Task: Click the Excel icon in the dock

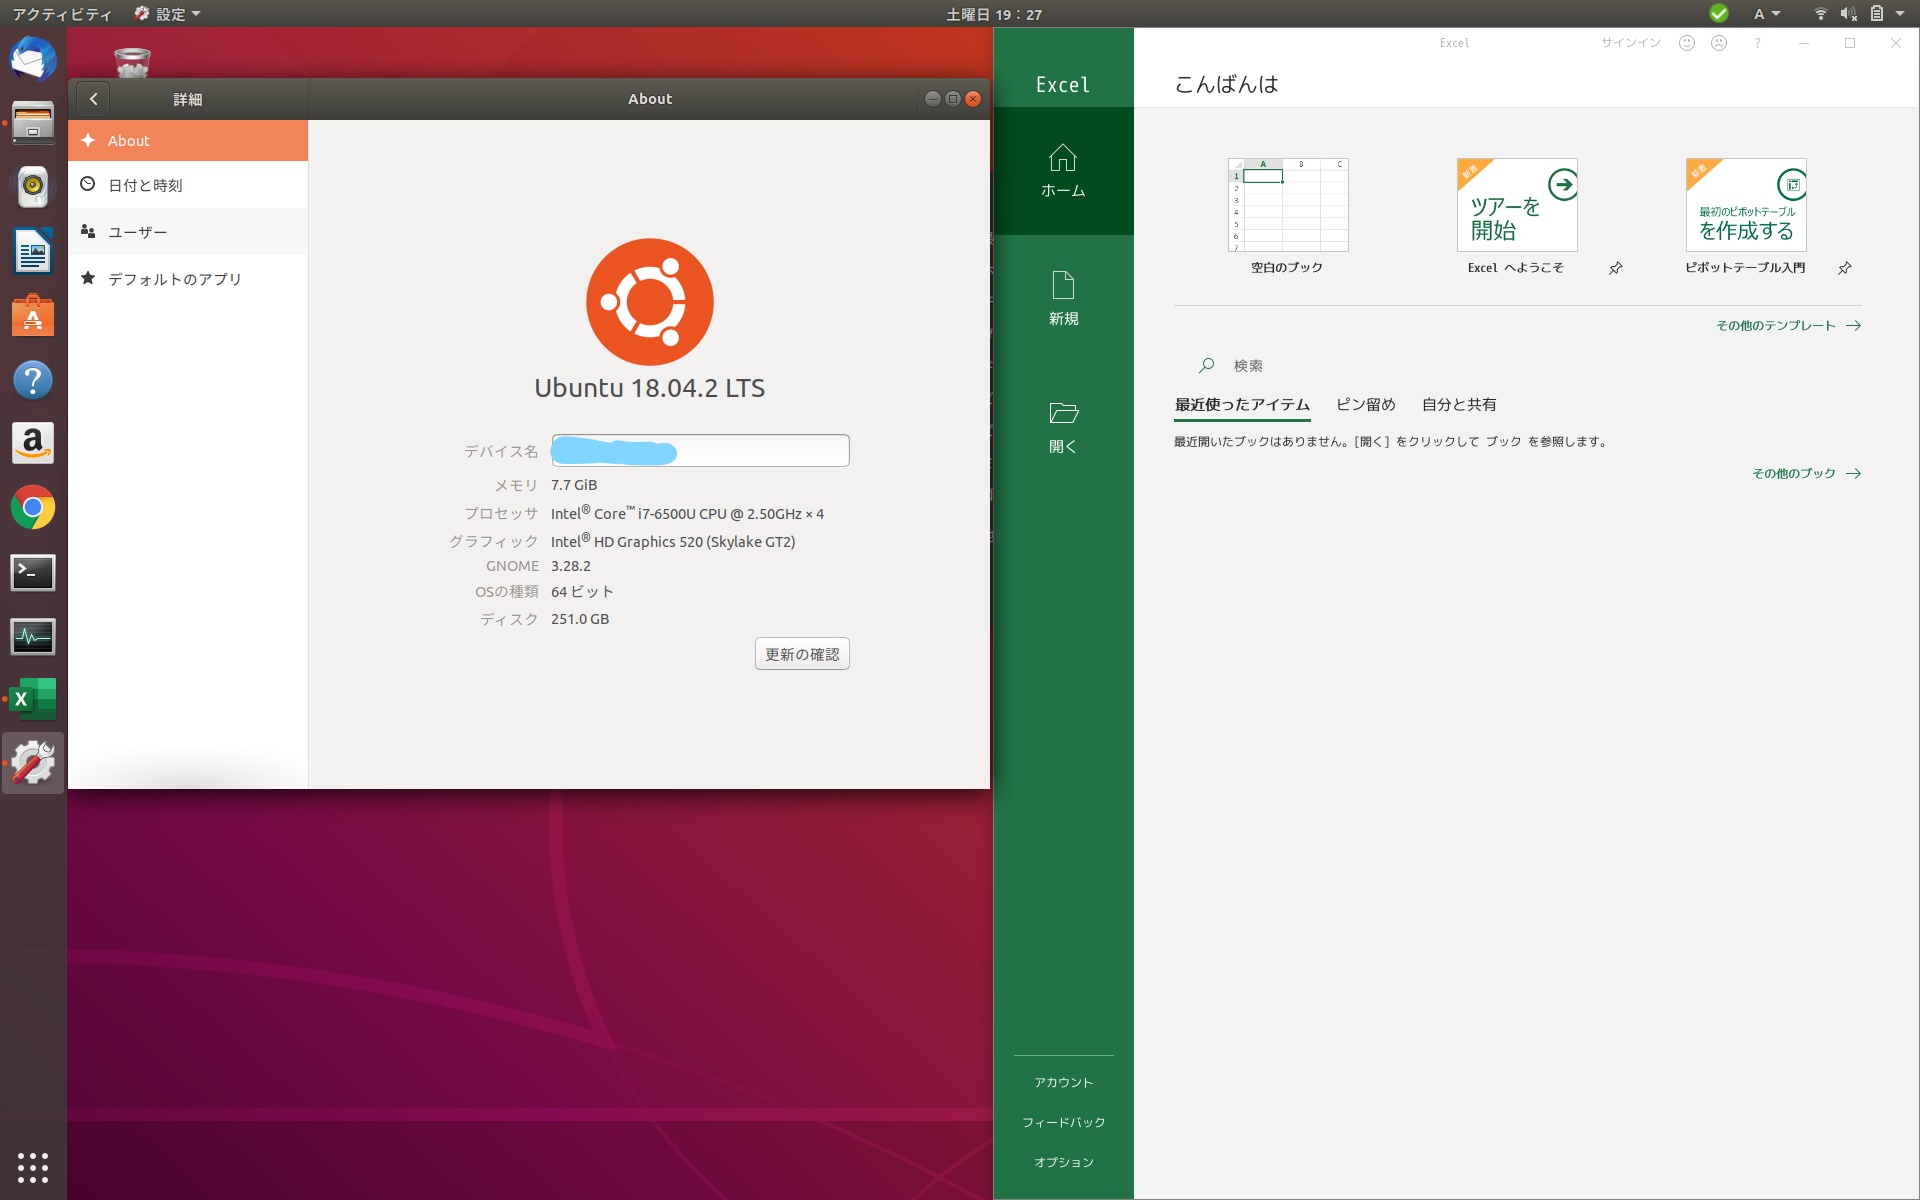Action: pyautogui.click(x=32, y=699)
